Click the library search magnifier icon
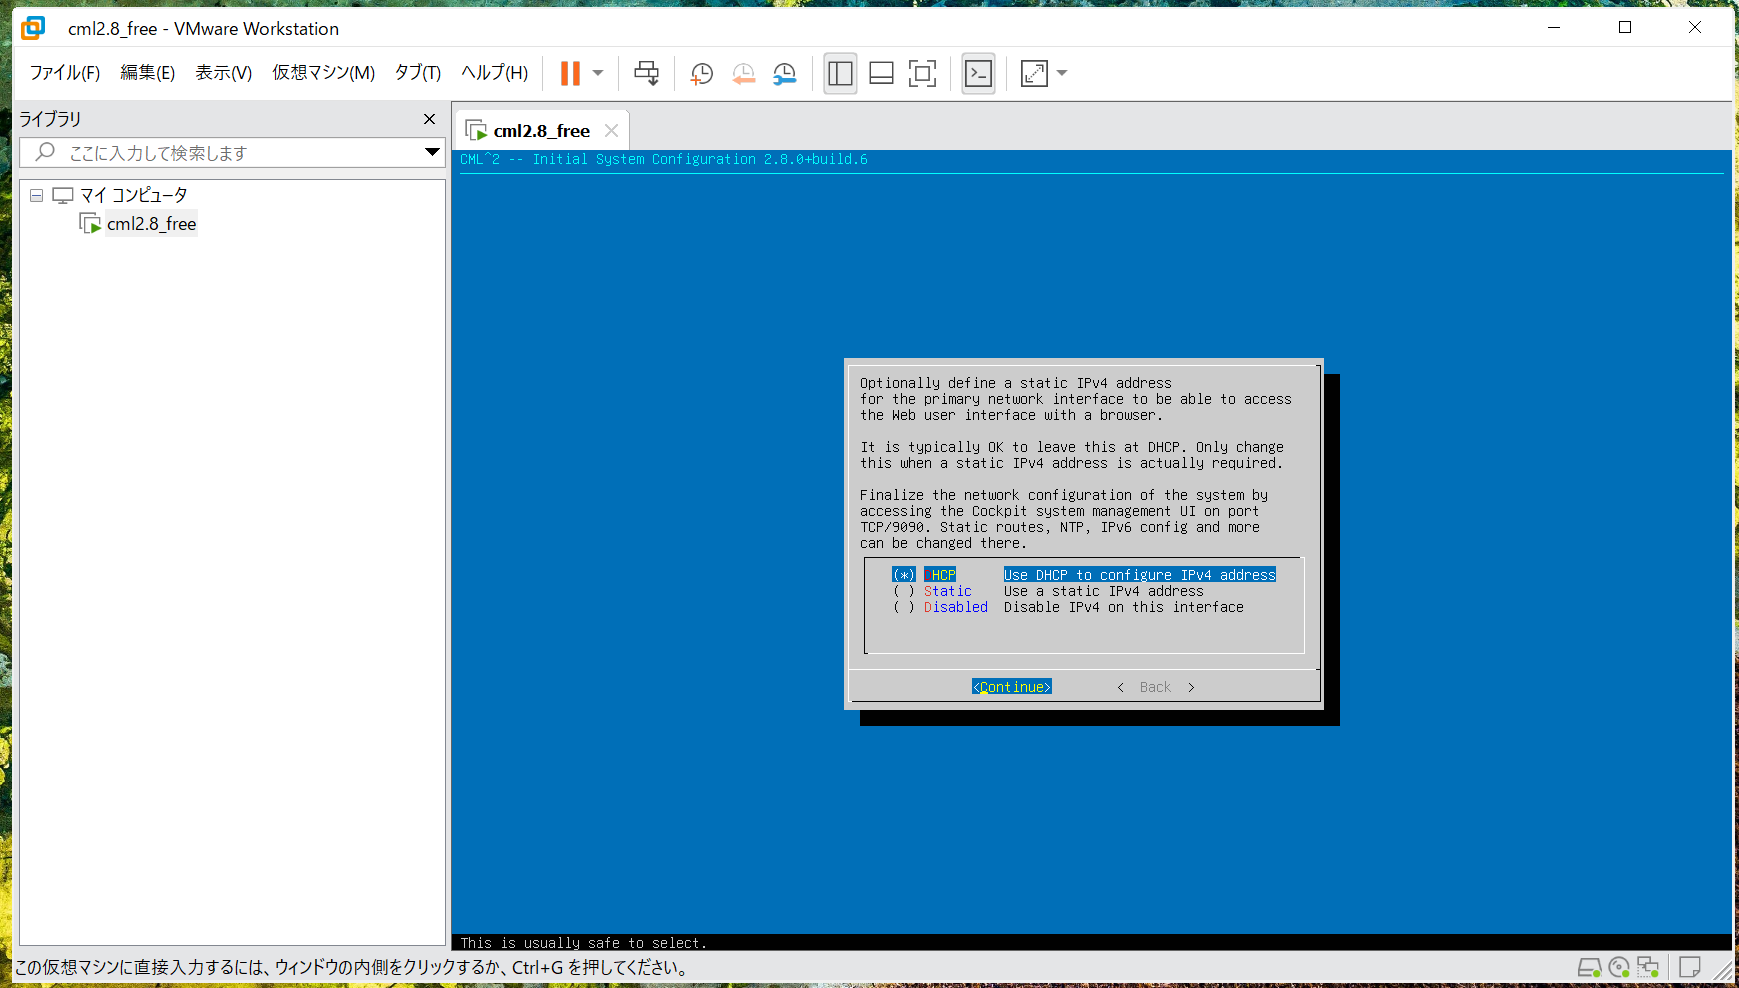 [x=45, y=152]
